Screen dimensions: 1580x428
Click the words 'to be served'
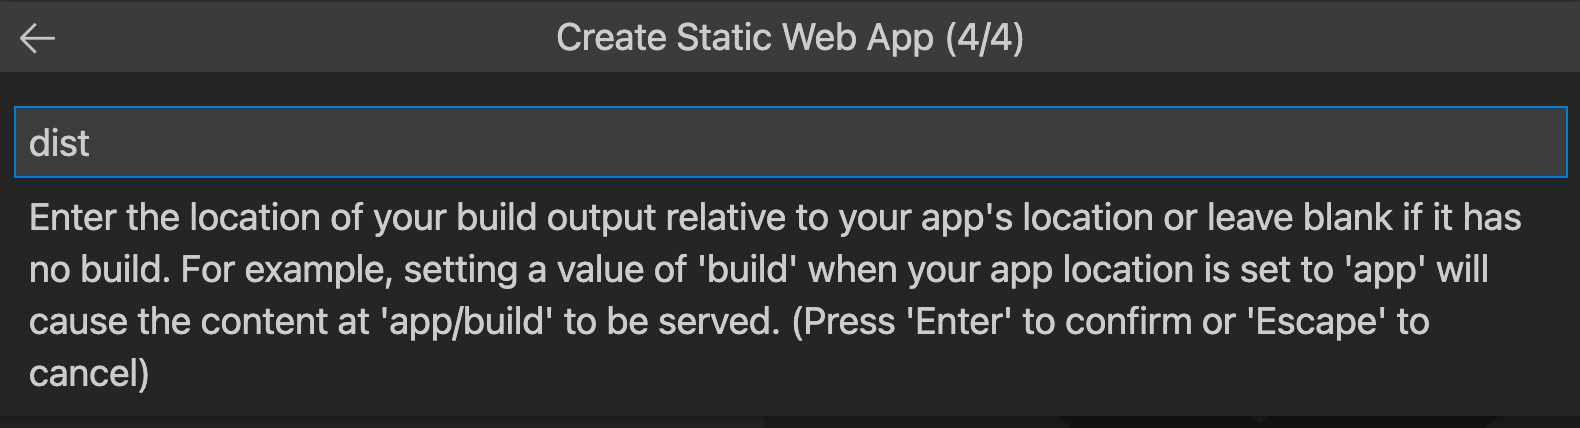pos(671,321)
